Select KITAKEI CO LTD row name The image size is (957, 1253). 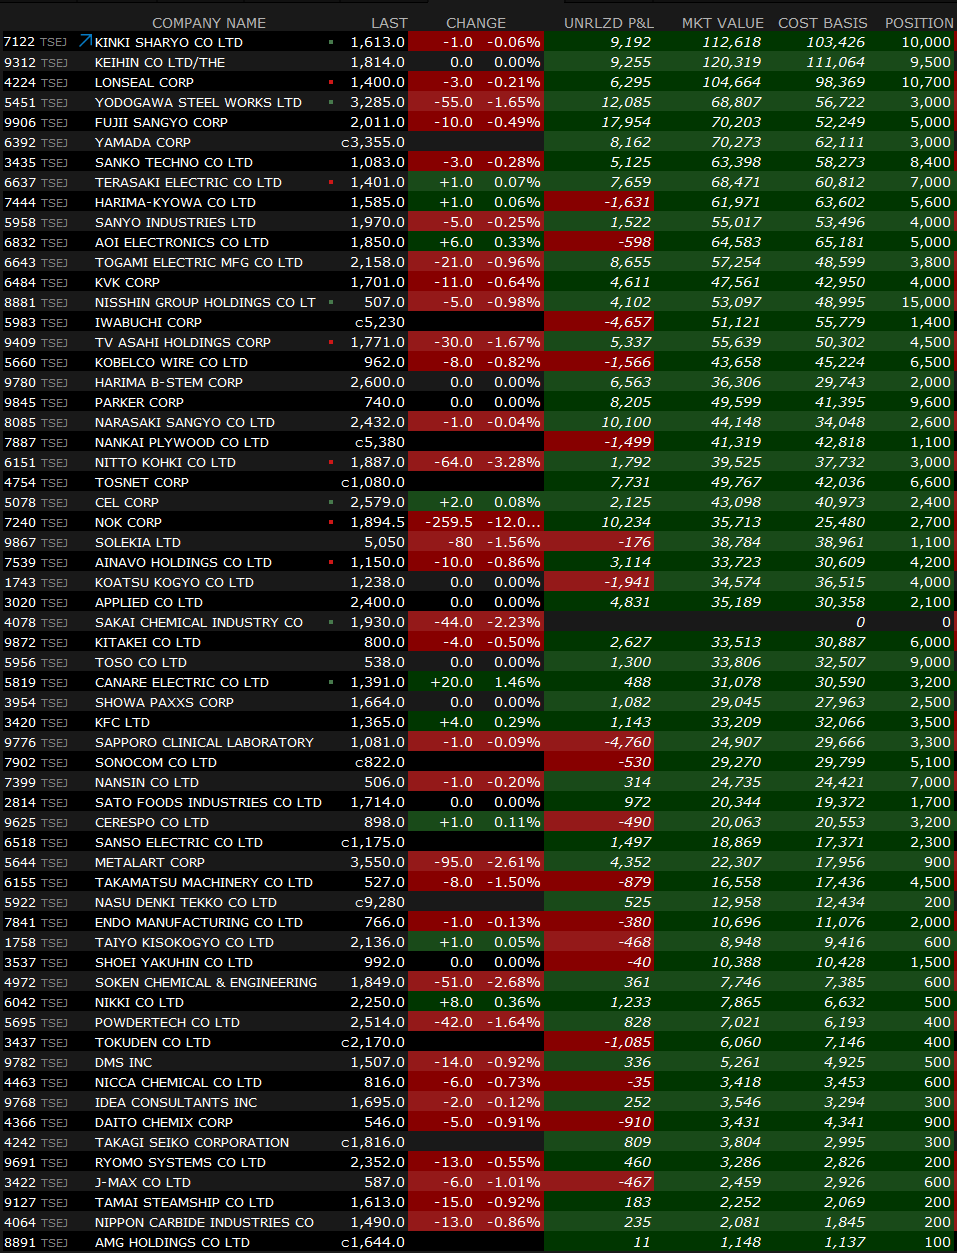[147, 642]
